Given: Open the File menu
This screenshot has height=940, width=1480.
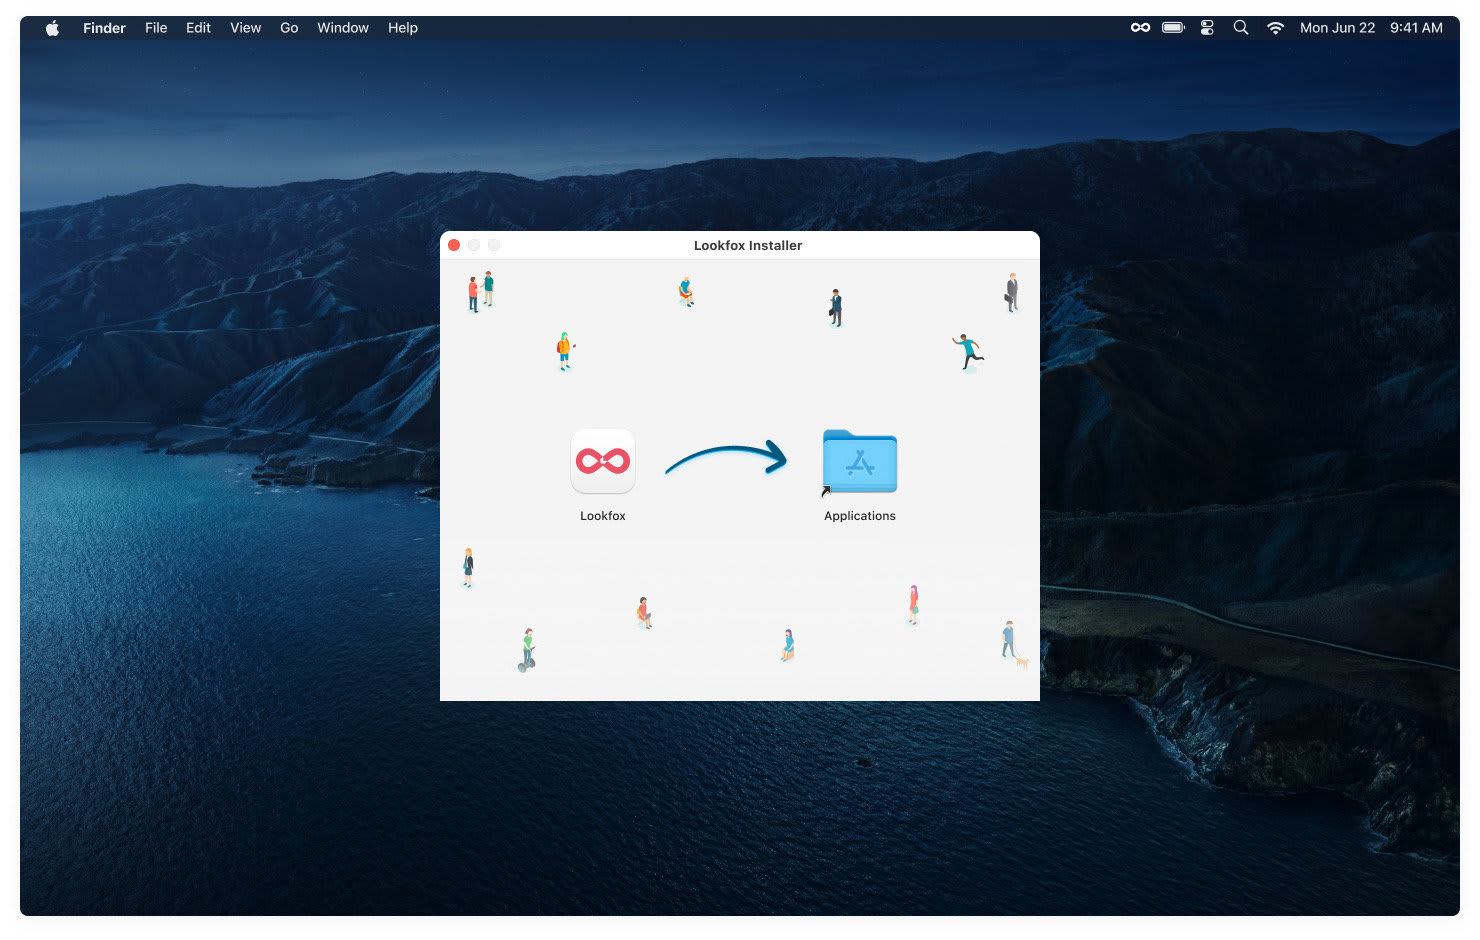Looking at the screenshot, I should [x=156, y=28].
